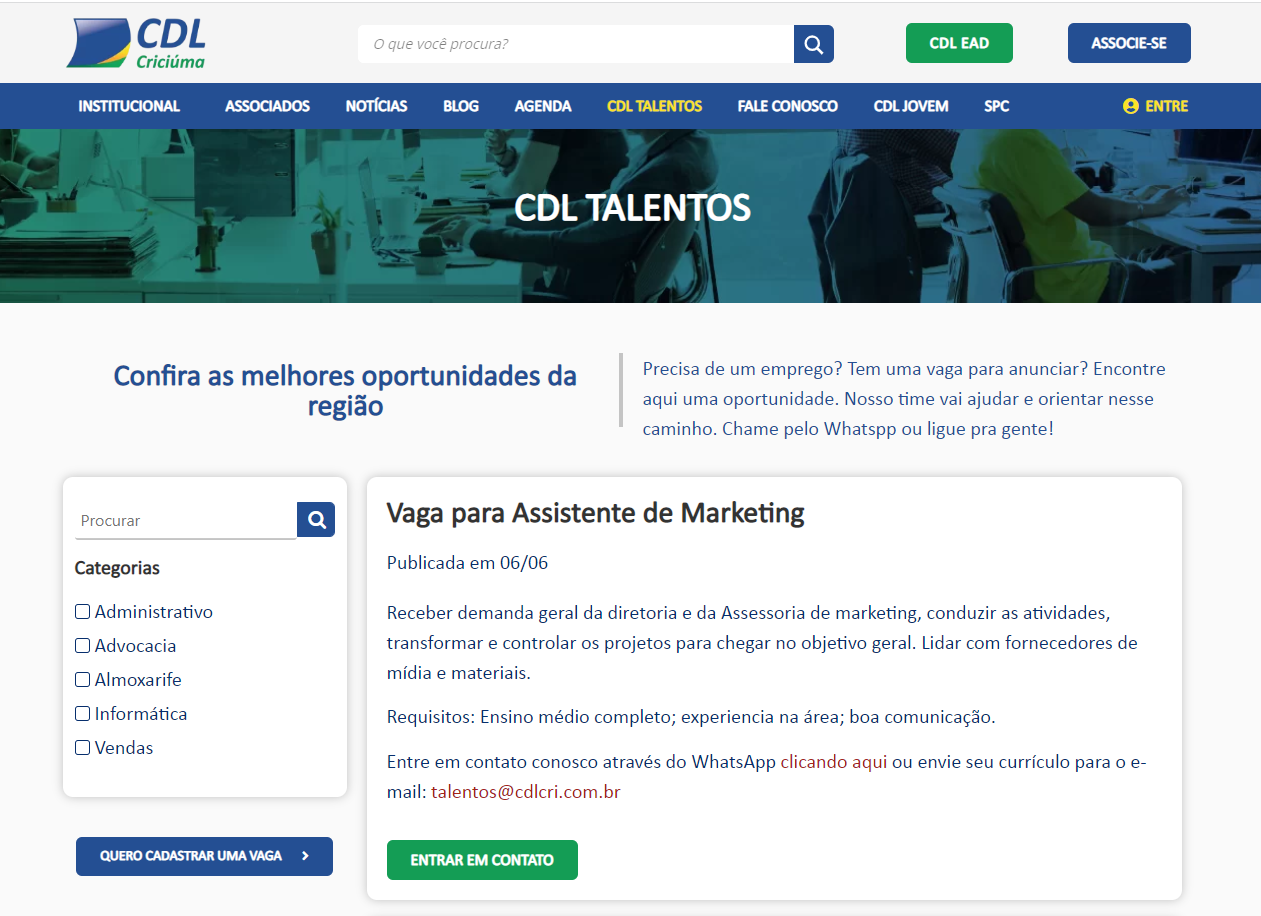Check the Administrativo category checkbox
This screenshot has width=1261, height=916.
point(82,611)
